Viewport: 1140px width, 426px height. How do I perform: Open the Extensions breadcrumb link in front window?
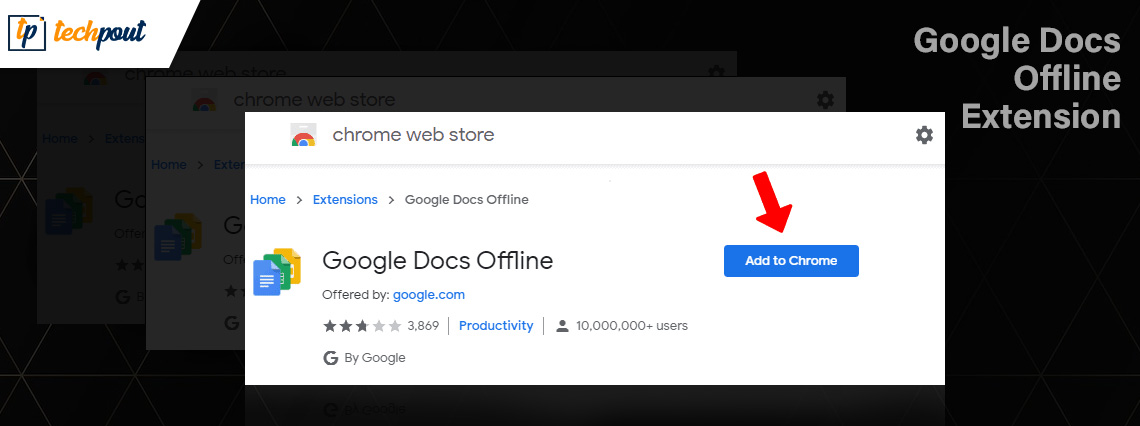345,199
